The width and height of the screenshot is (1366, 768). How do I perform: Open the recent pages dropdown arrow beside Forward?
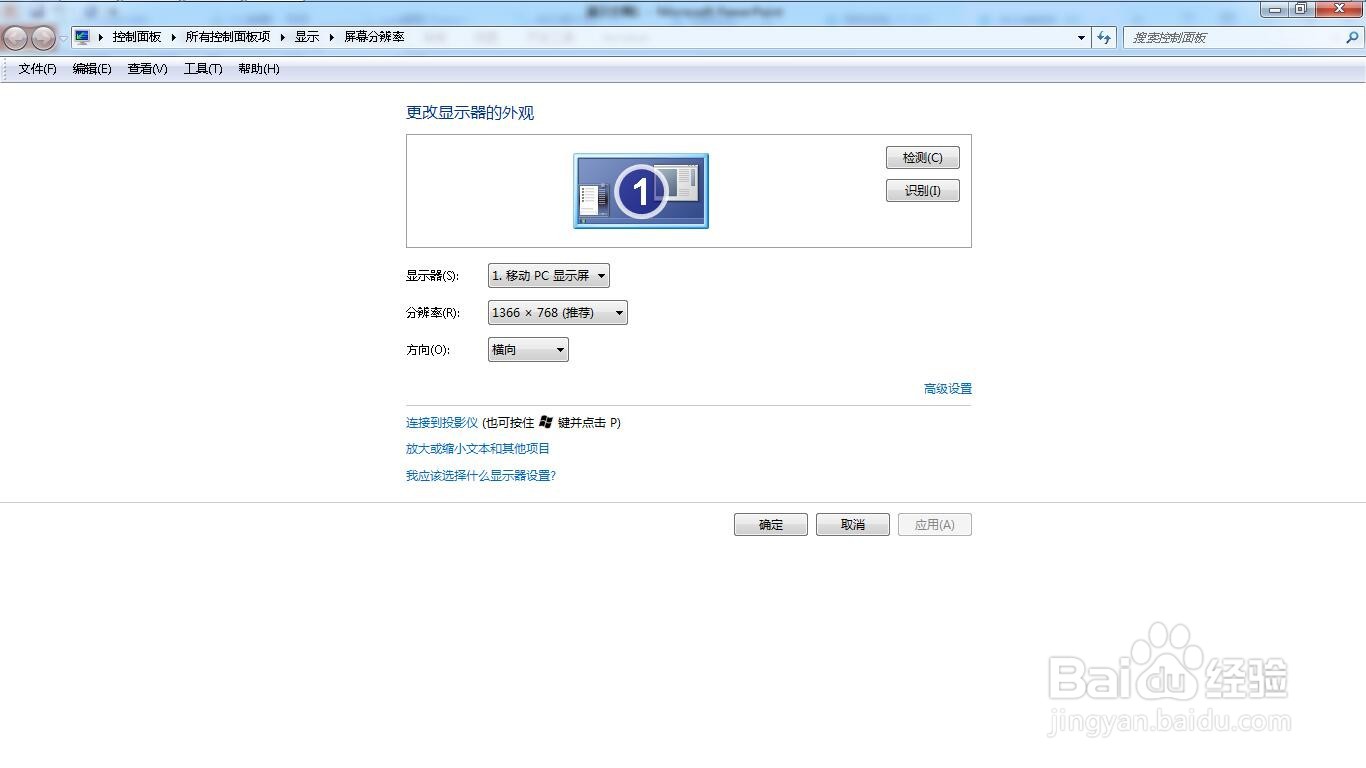63,38
